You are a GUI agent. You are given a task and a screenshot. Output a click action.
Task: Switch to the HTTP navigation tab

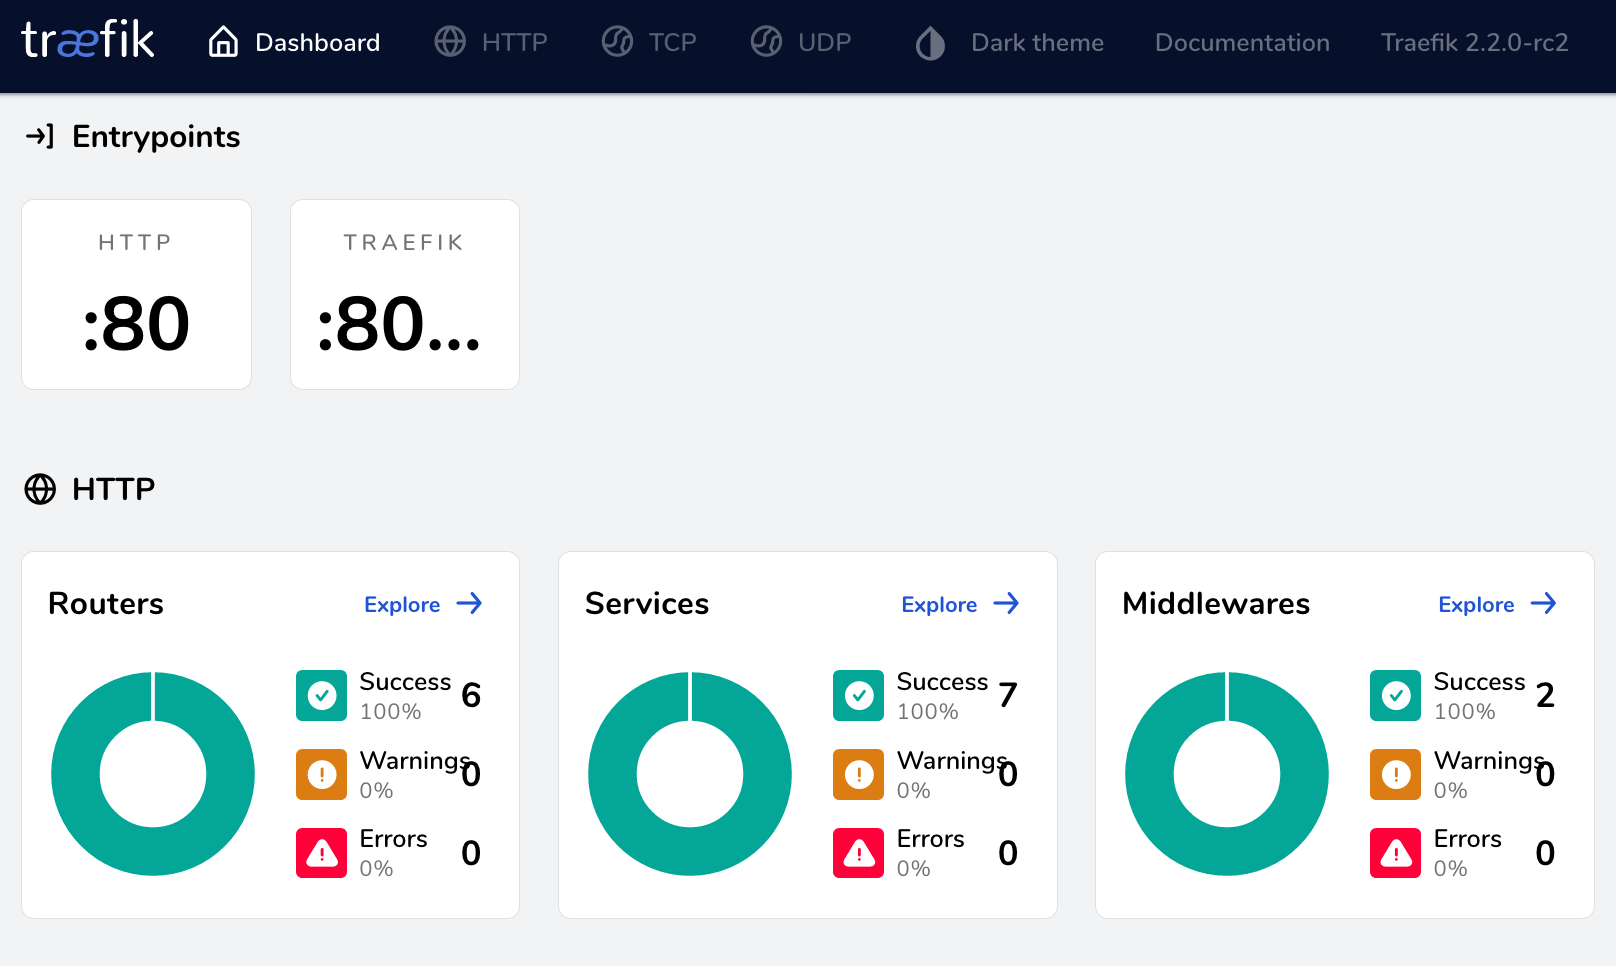point(491,42)
